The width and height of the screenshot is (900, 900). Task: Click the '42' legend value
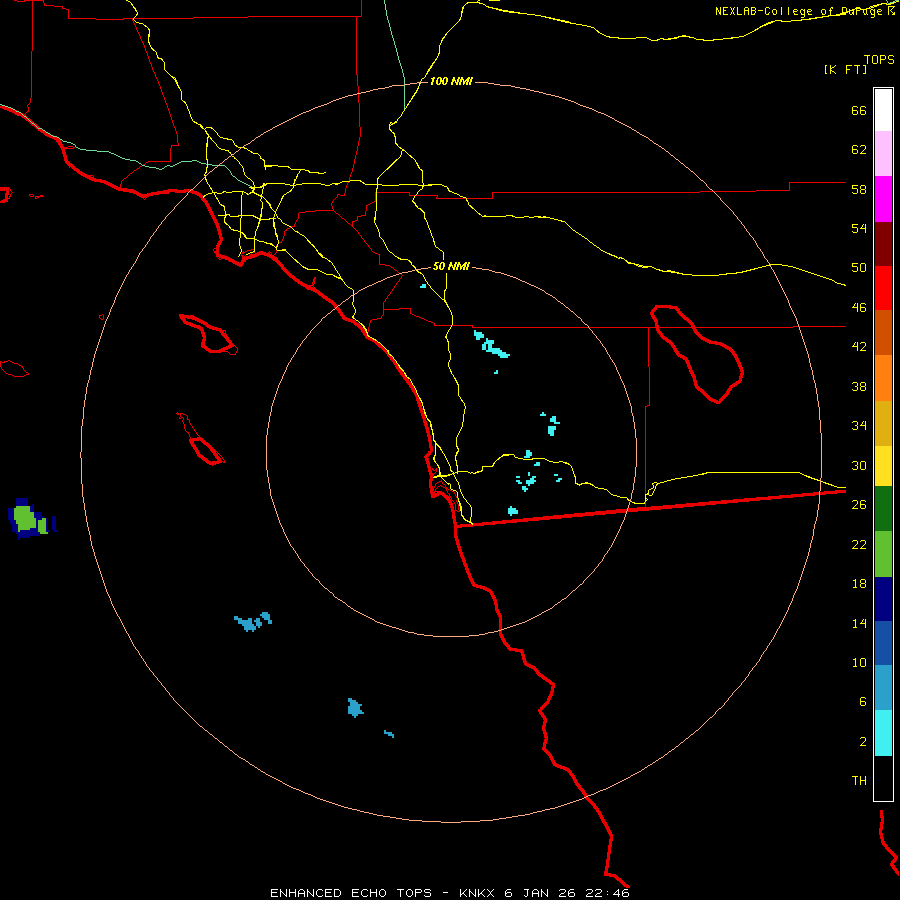pyautogui.click(x=859, y=347)
